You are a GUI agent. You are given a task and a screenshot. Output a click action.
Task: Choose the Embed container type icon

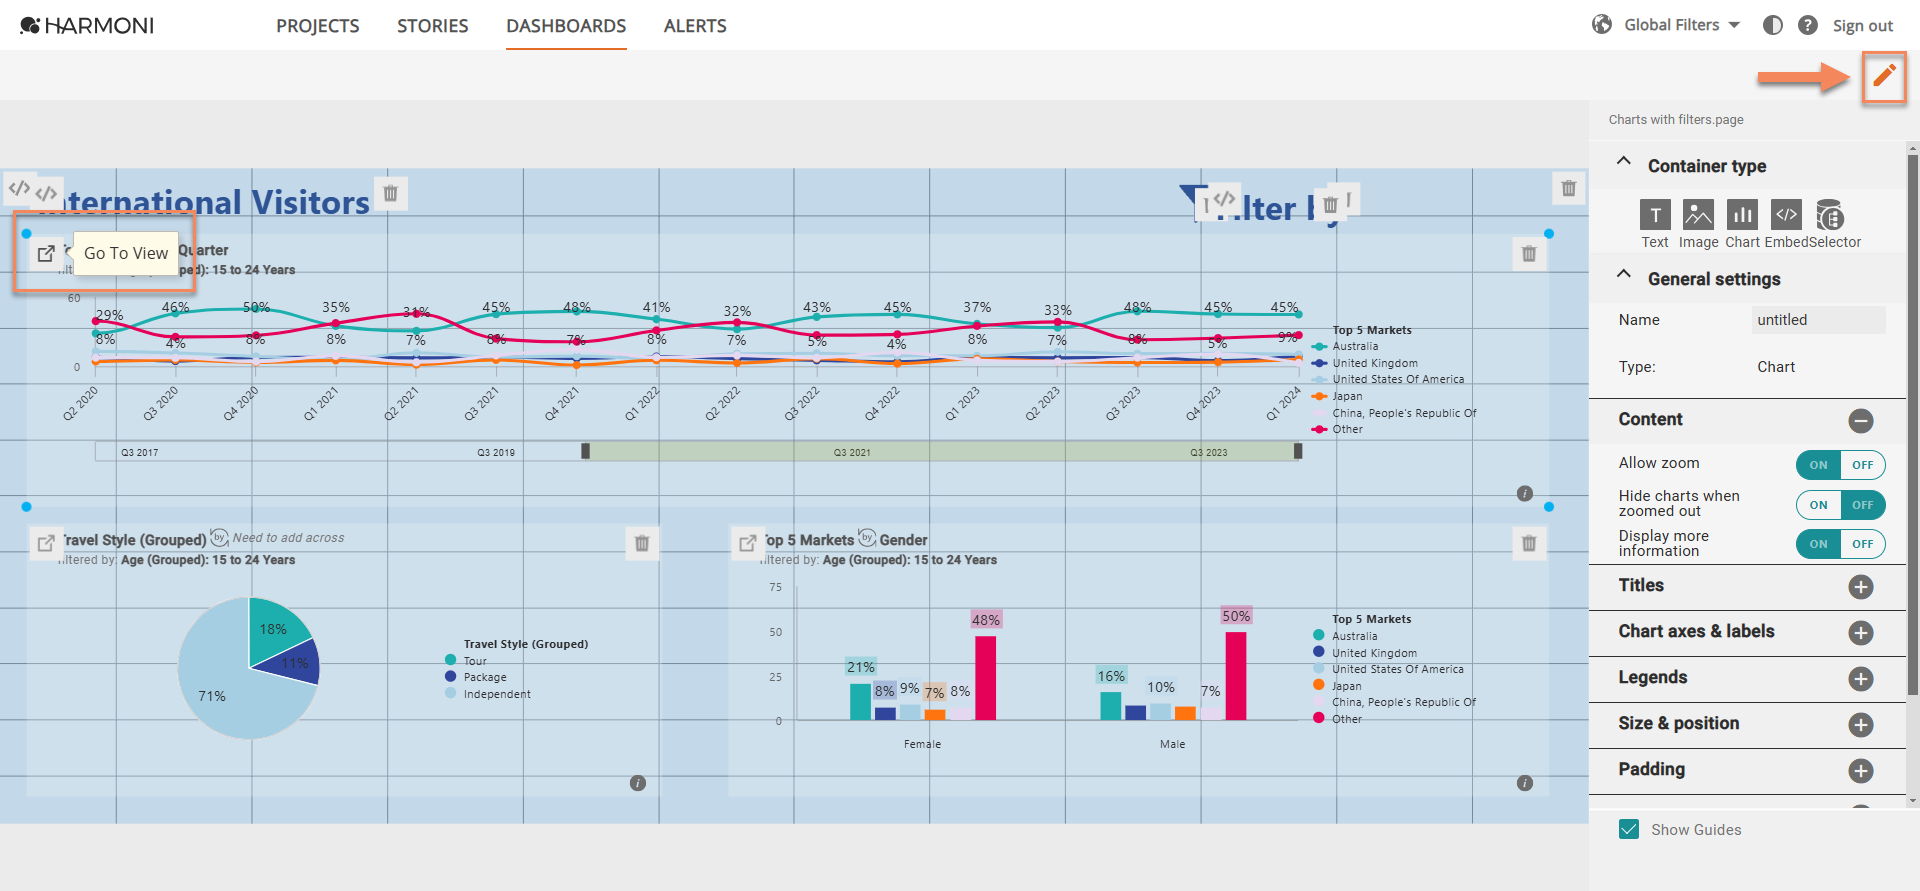tap(1786, 215)
